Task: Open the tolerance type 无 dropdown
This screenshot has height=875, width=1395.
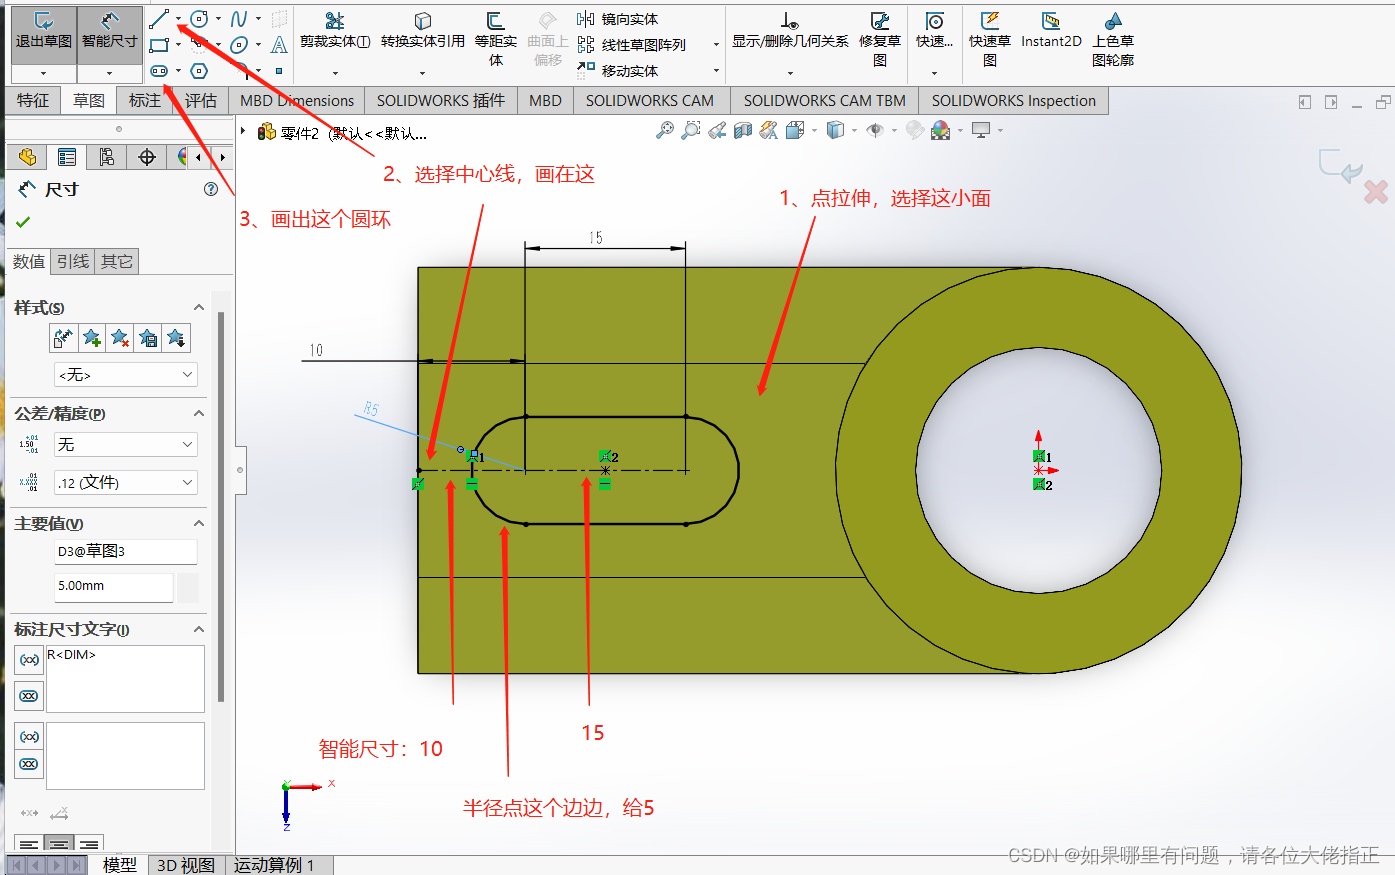Action: [126, 444]
